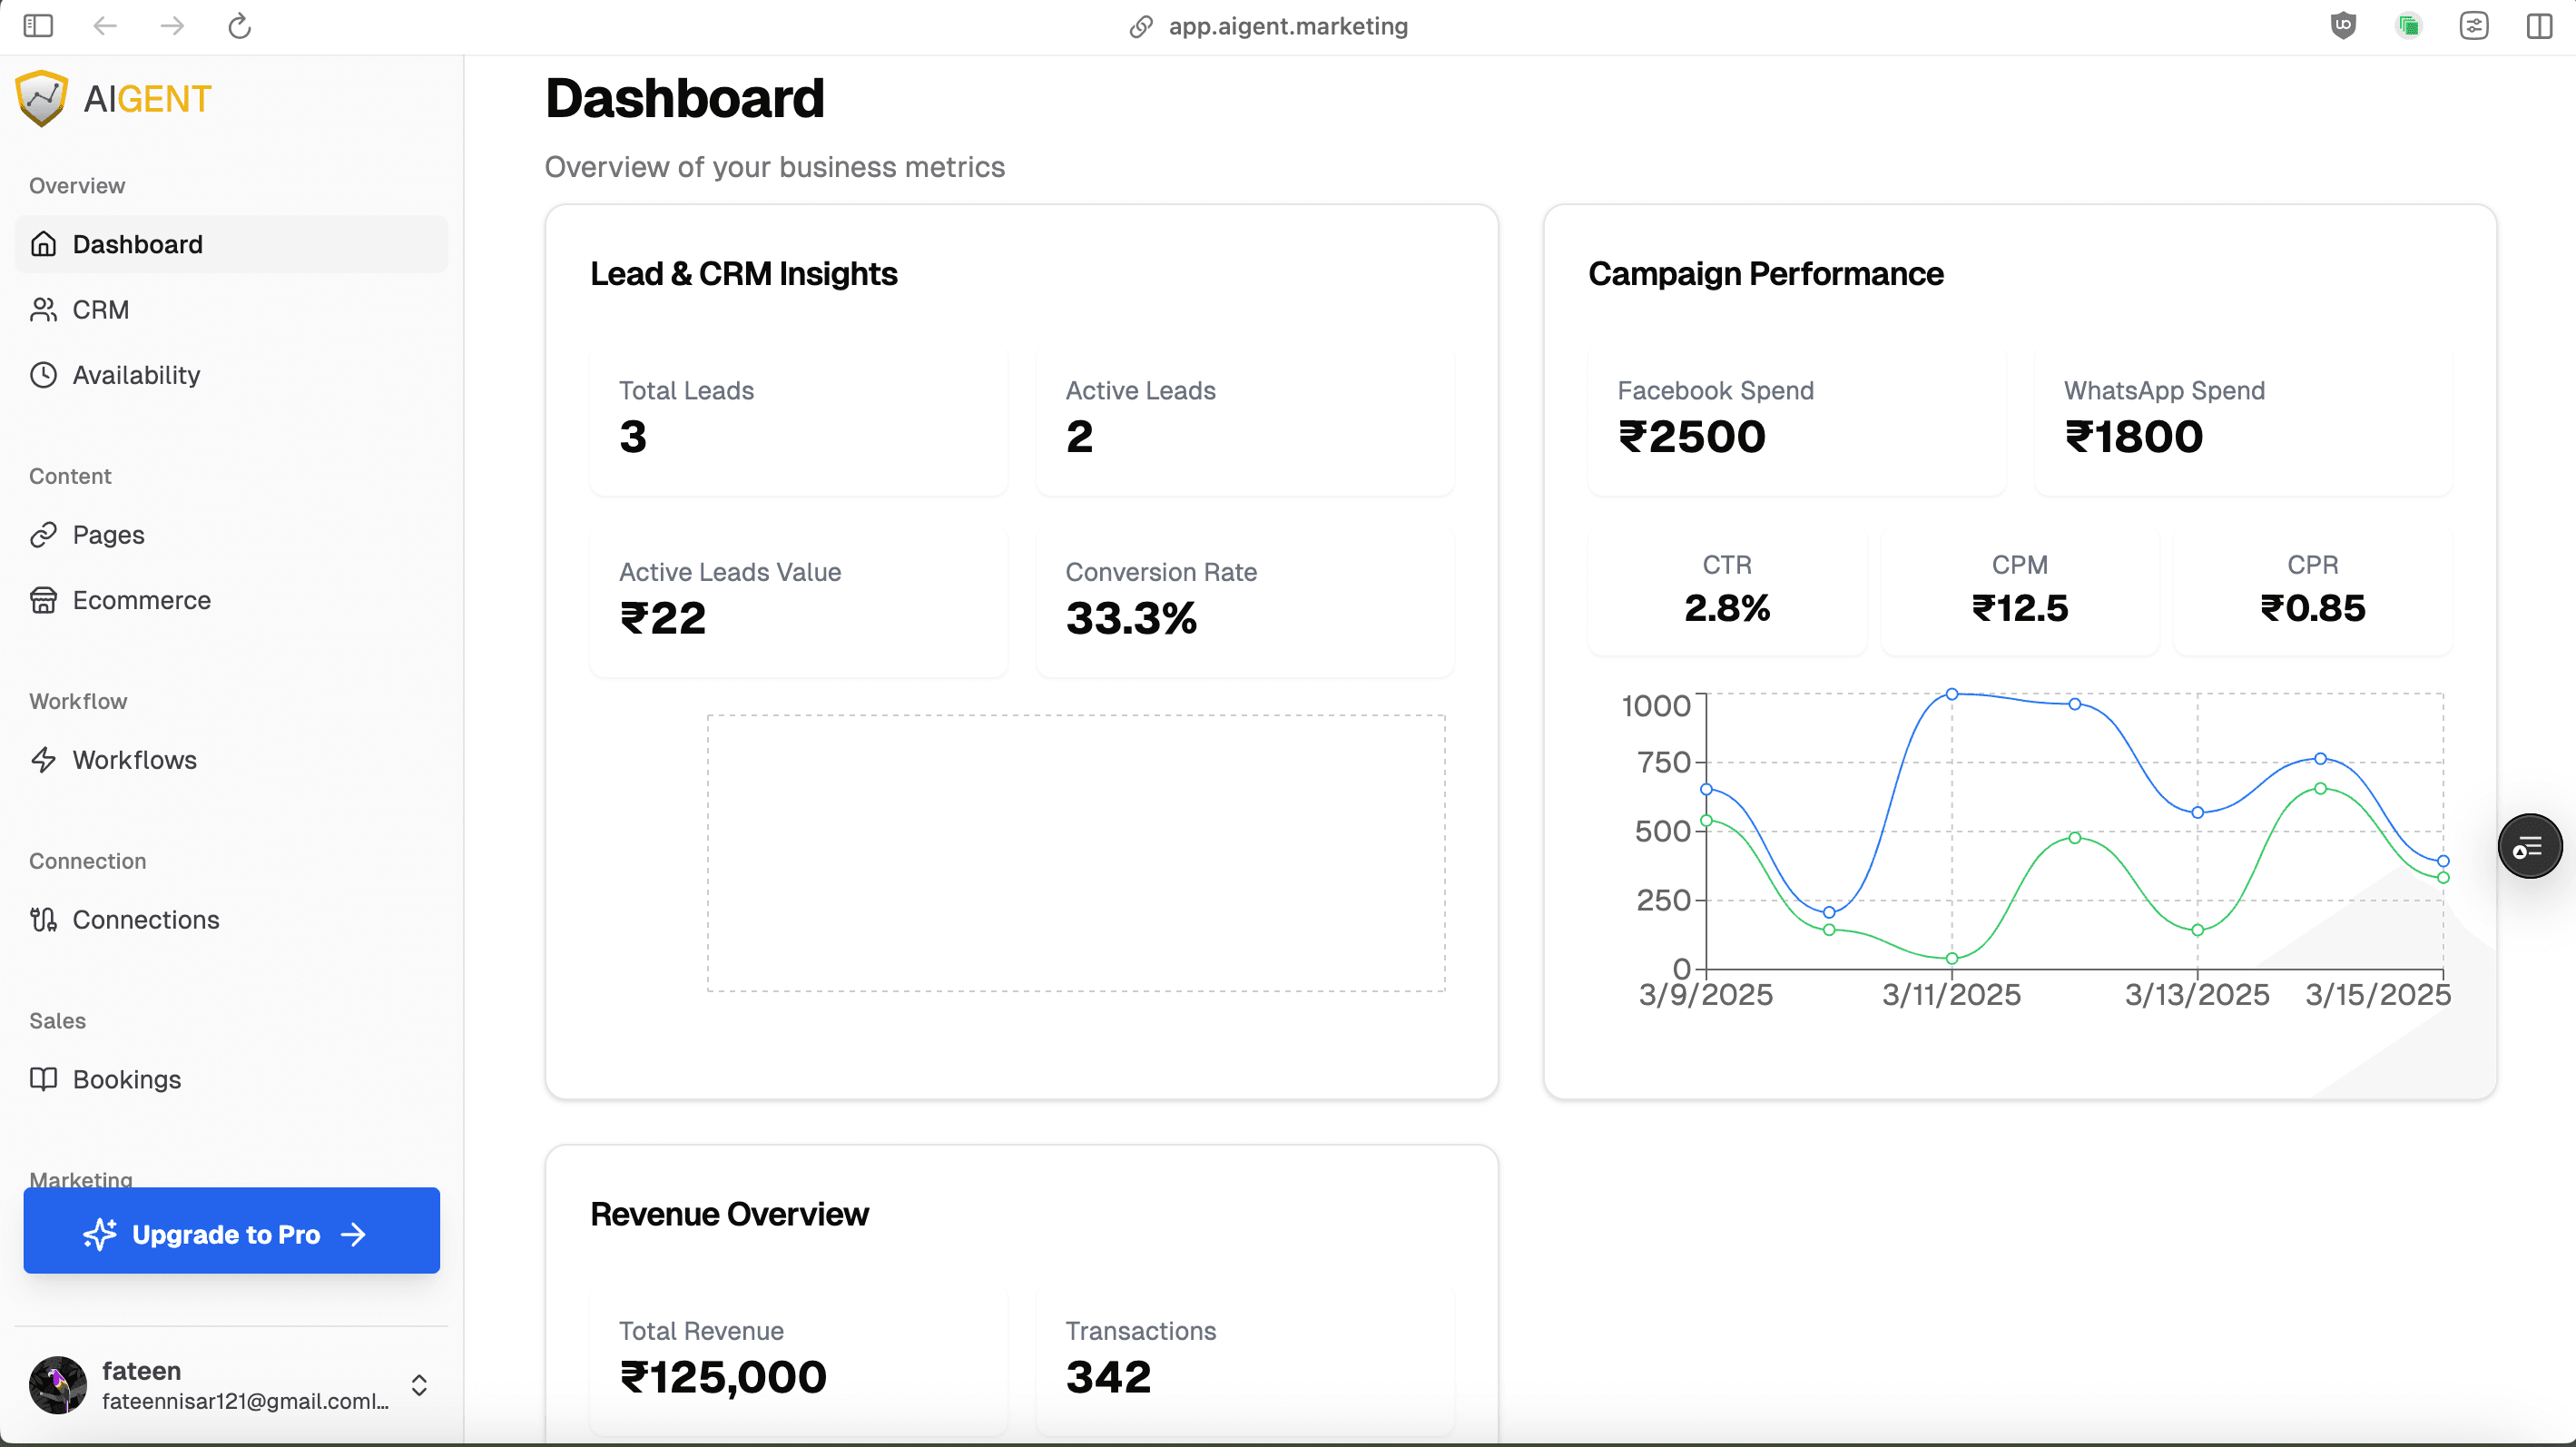Click the Connections plug icon
The image size is (2576, 1447).
43,920
